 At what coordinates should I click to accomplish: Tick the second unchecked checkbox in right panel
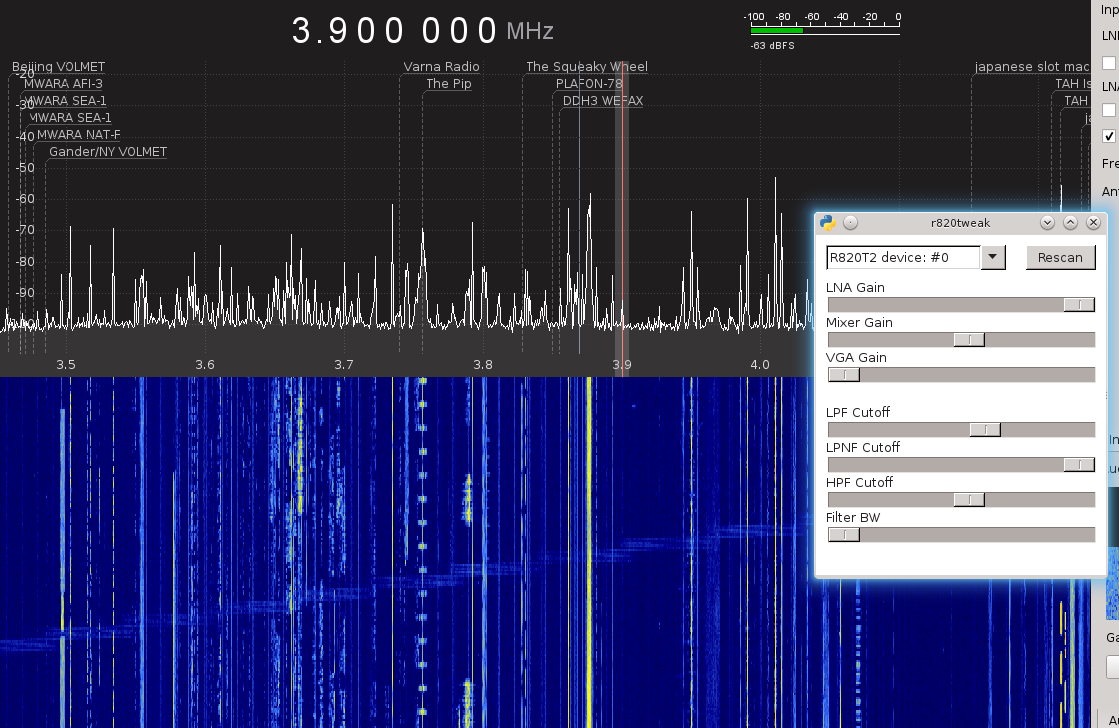1108,110
